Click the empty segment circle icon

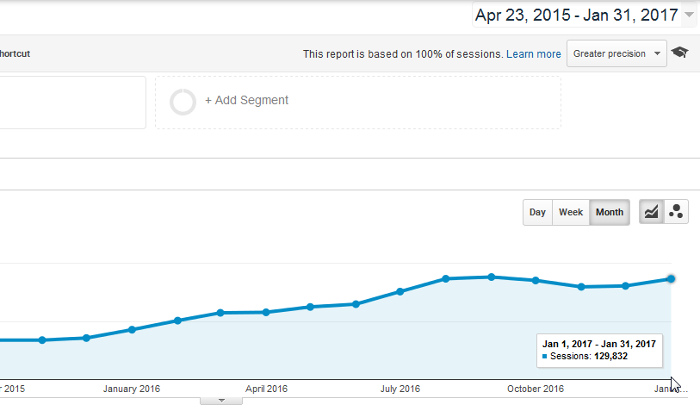point(183,101)
